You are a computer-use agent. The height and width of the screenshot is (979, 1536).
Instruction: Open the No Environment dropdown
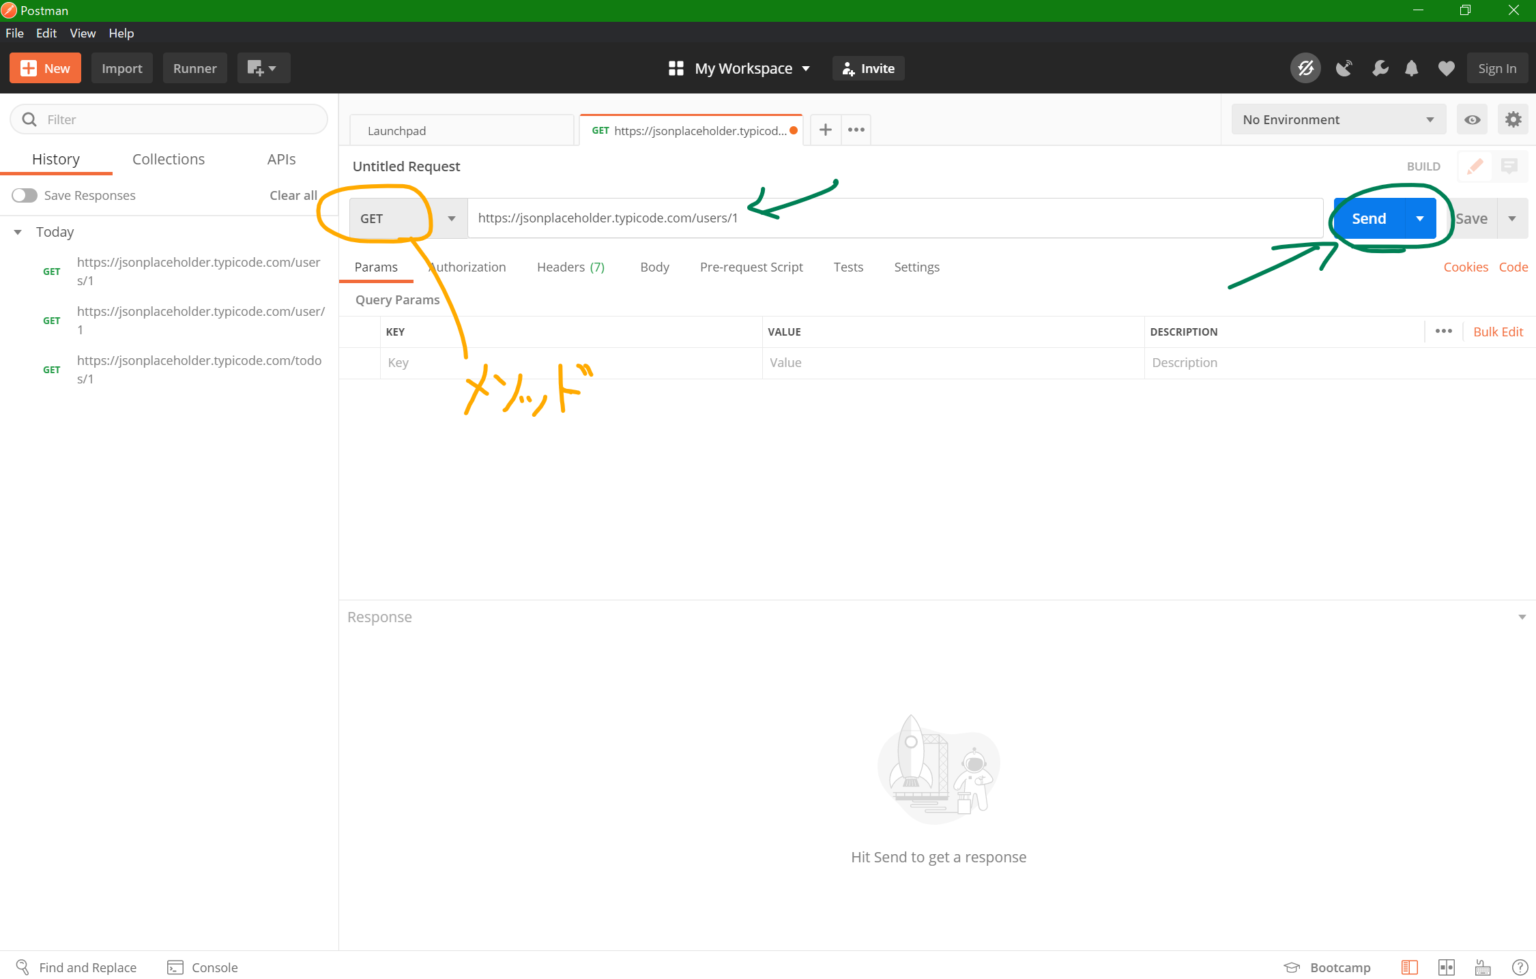coord(1338,119)
